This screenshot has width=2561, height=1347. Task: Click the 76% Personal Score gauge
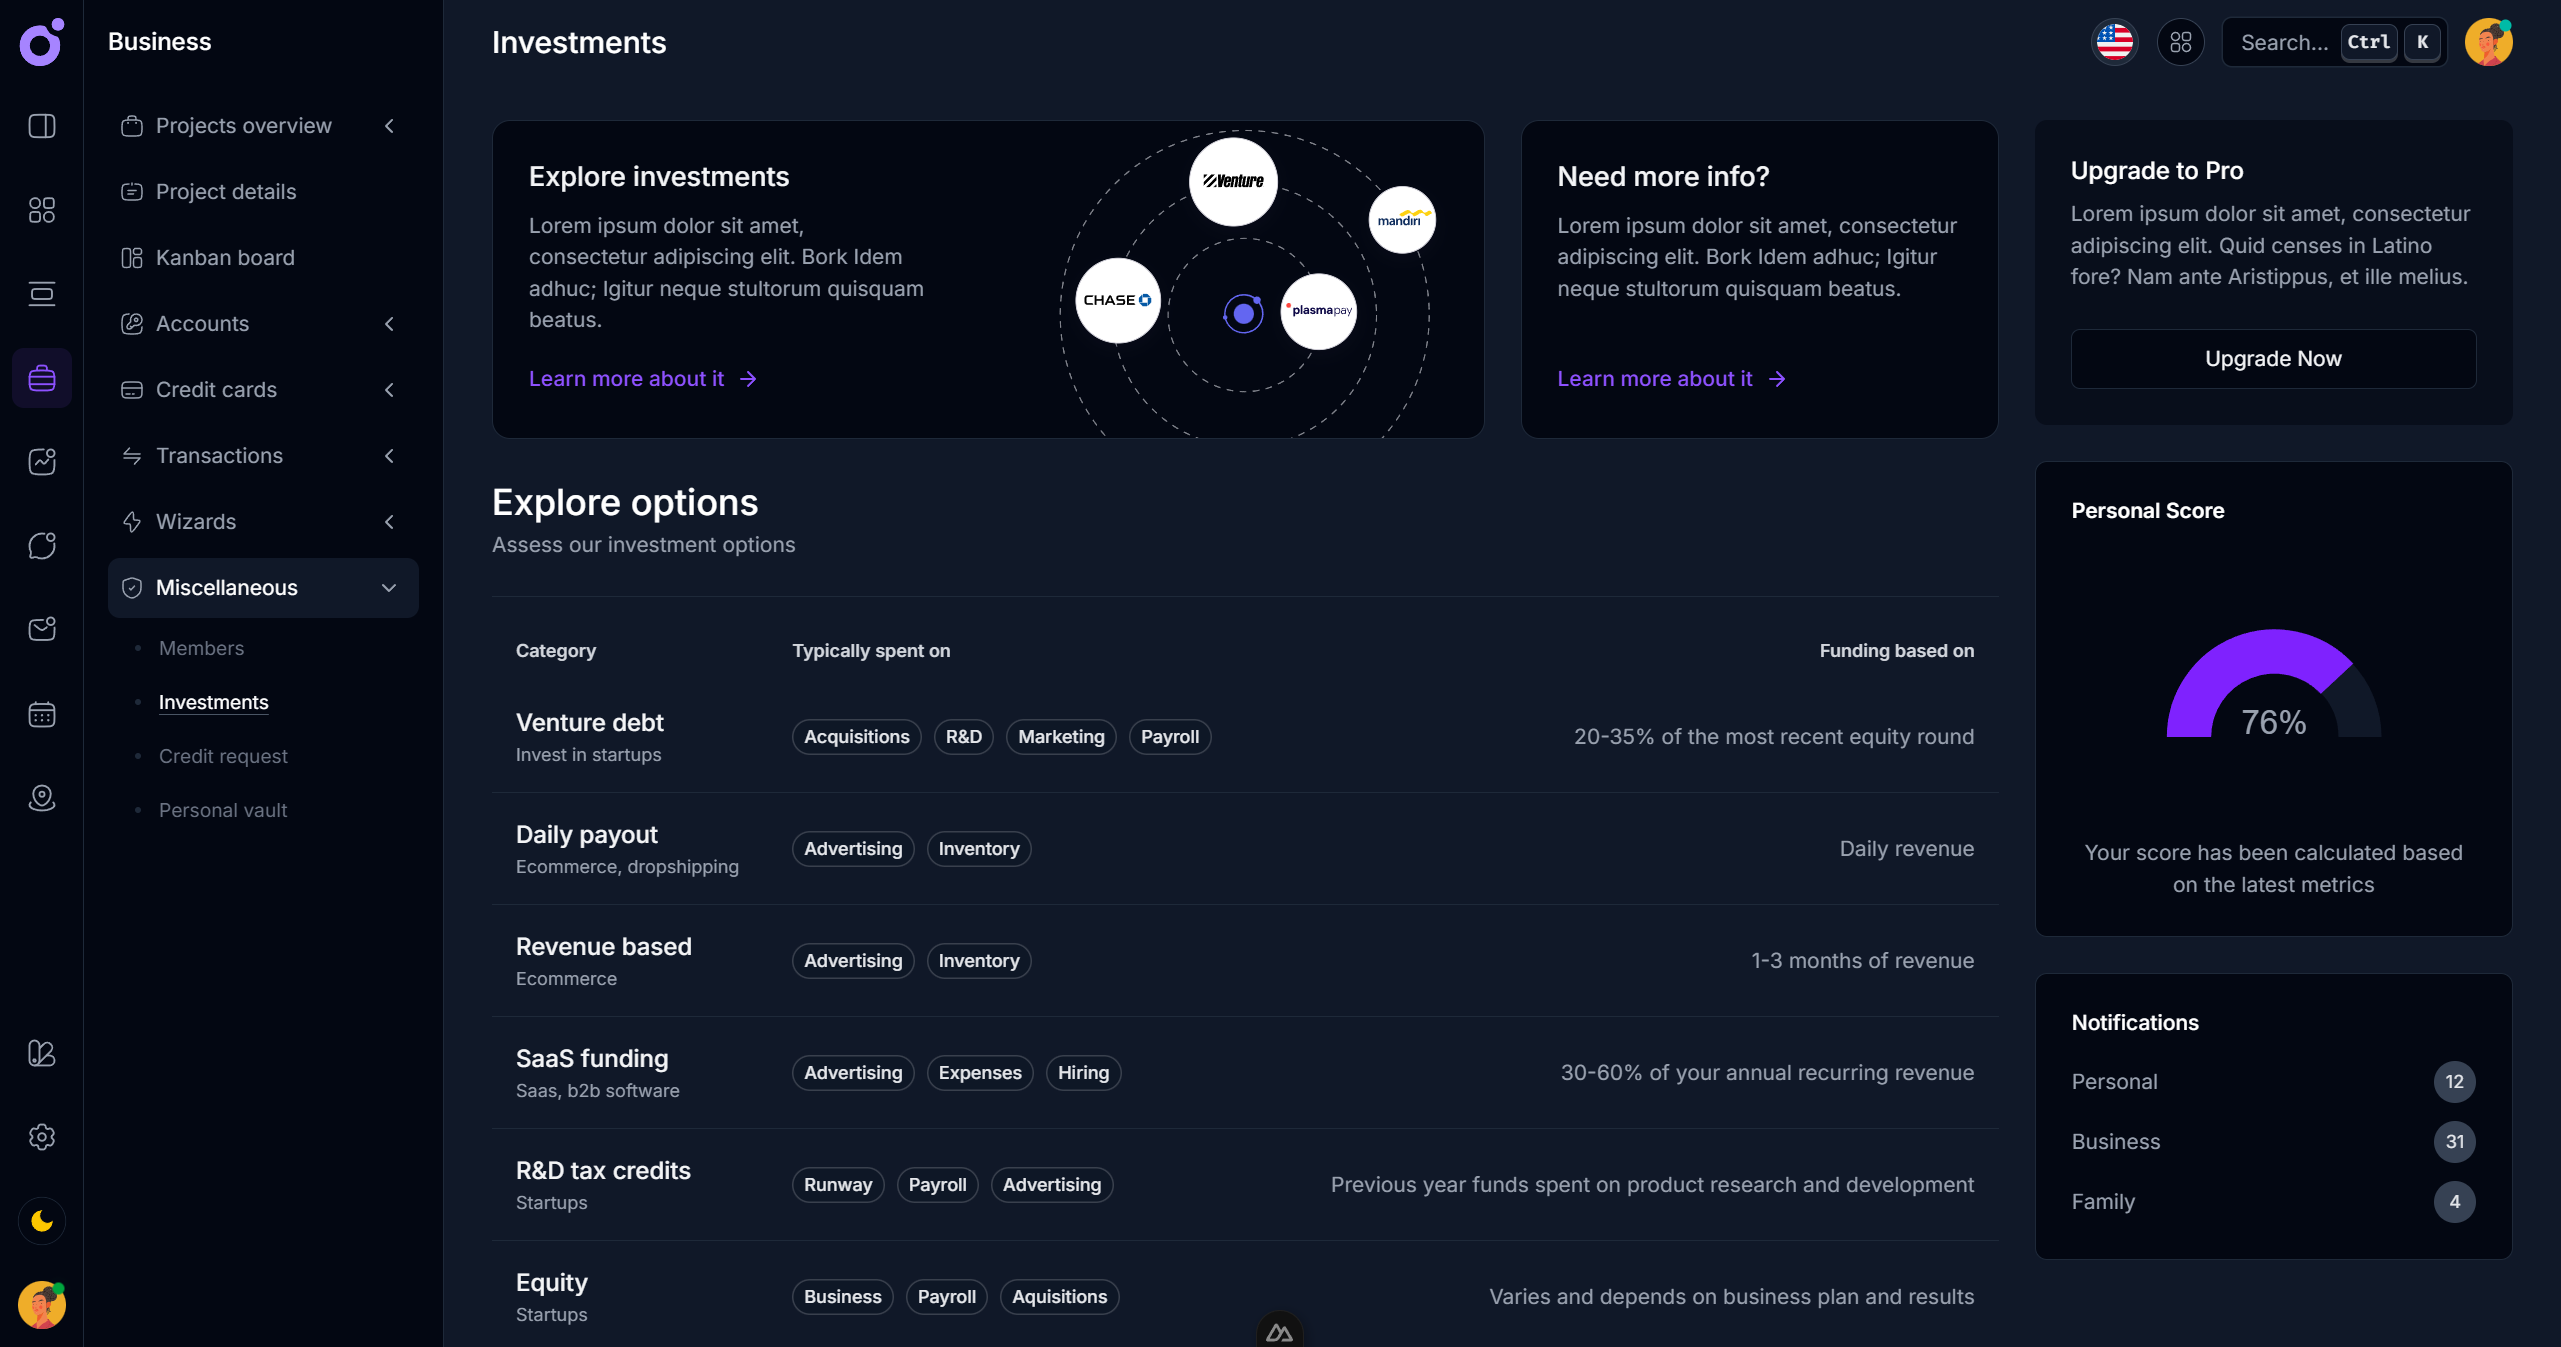(x=2272, y=692)
